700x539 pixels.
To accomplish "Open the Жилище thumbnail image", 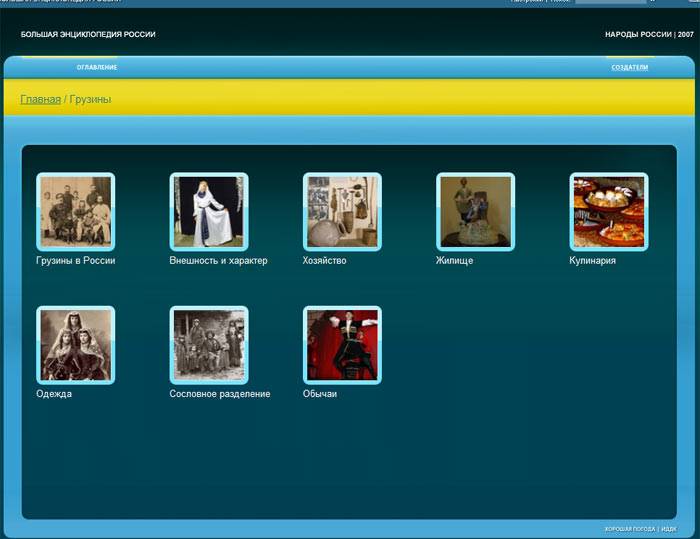I will tap(475, 212).
